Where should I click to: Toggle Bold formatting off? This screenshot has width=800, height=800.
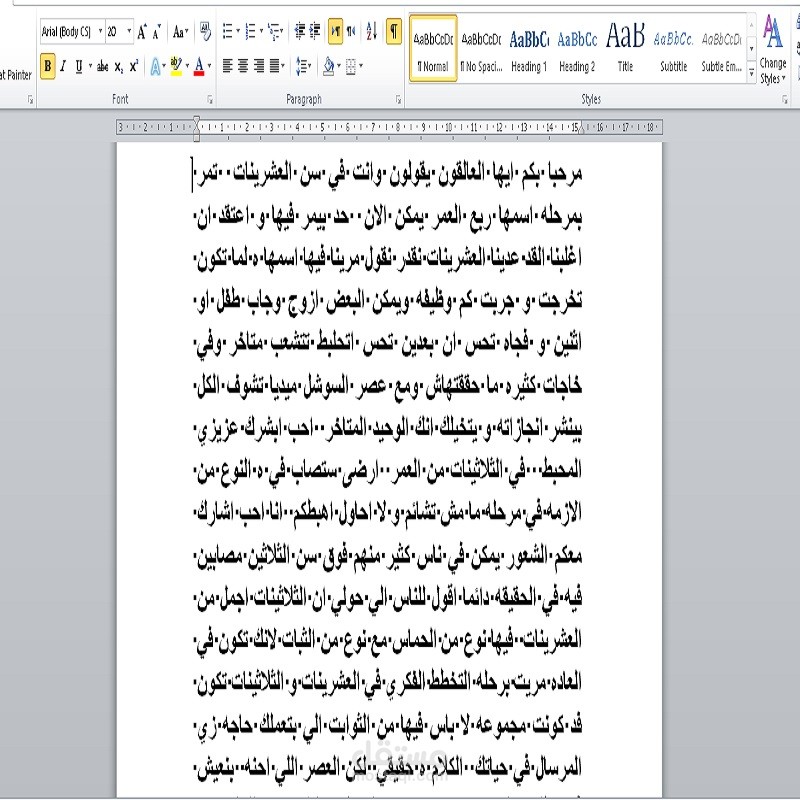pos(47,66)
